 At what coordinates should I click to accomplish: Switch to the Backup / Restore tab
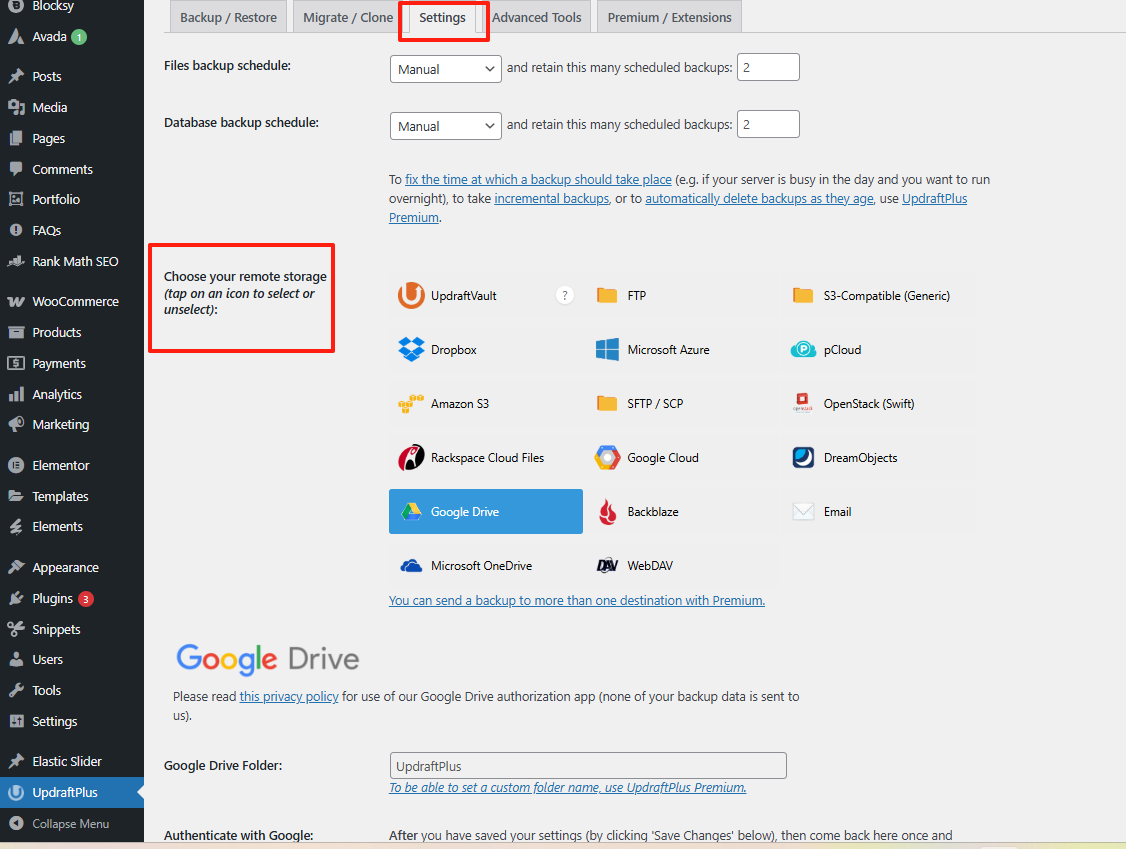228,17
